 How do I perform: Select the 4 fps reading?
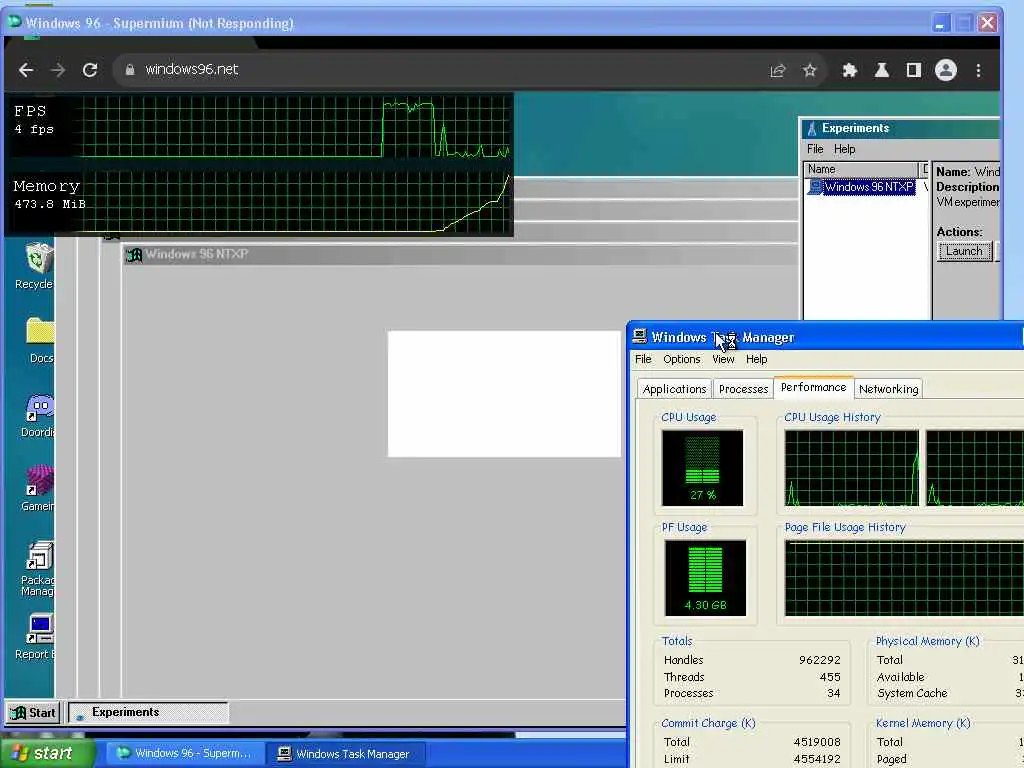click(x=34, y=129)
